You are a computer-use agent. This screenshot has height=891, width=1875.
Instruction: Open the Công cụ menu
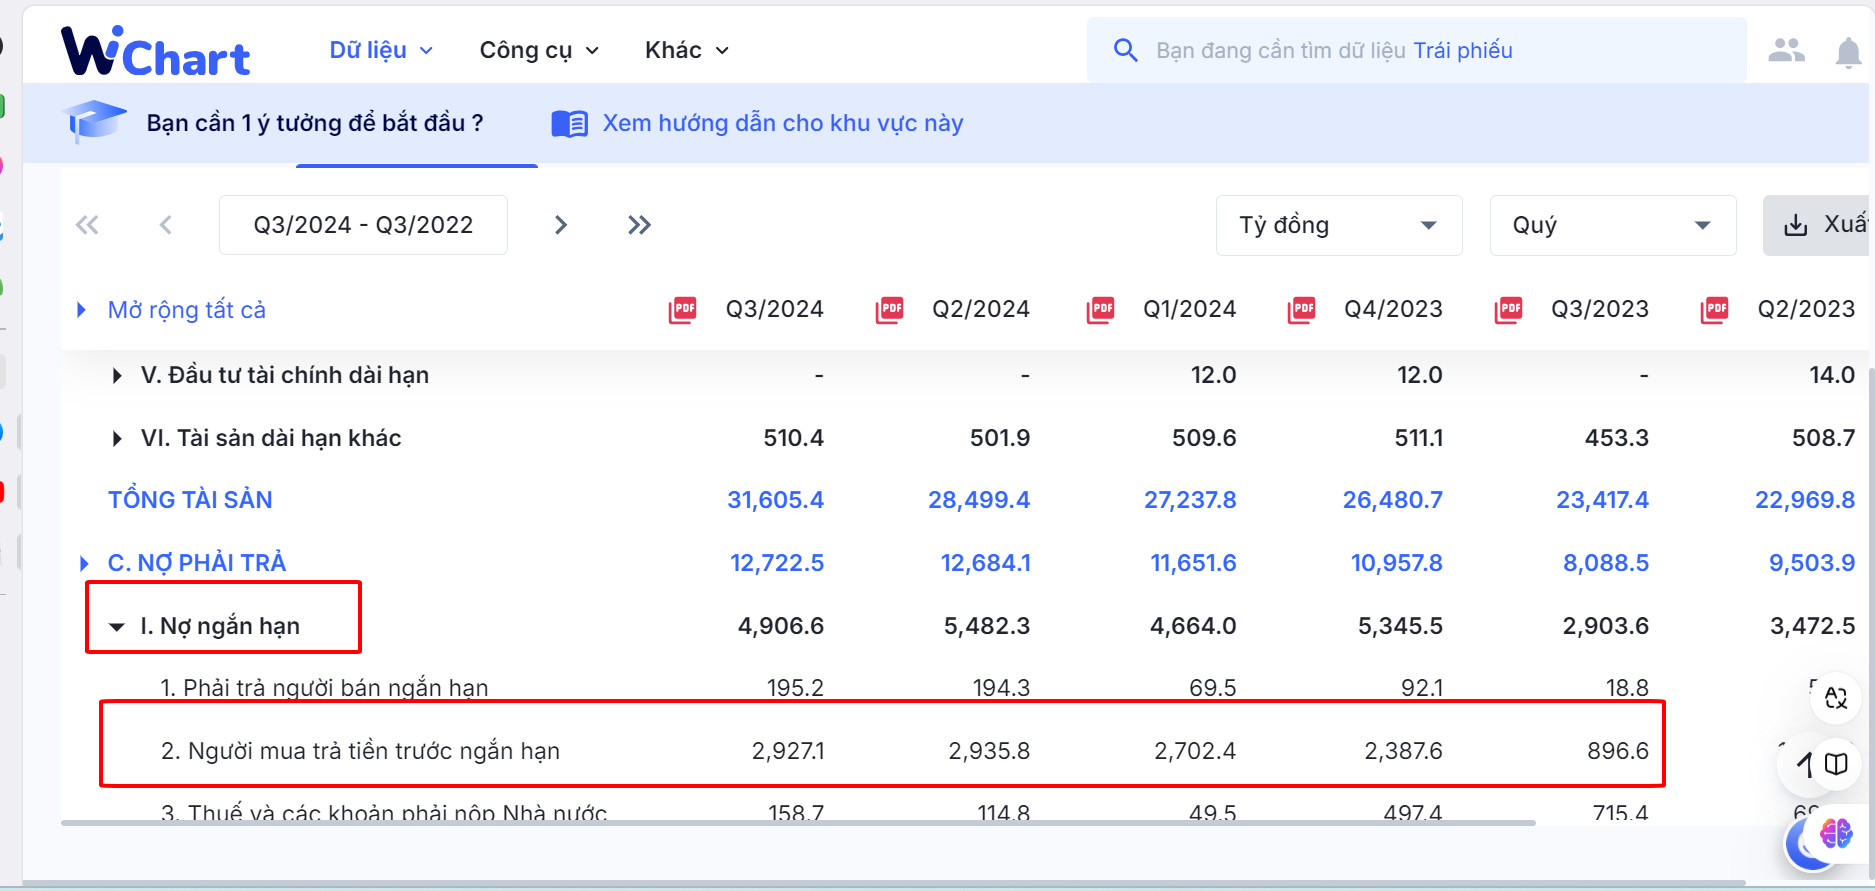[x=539, y=50]
